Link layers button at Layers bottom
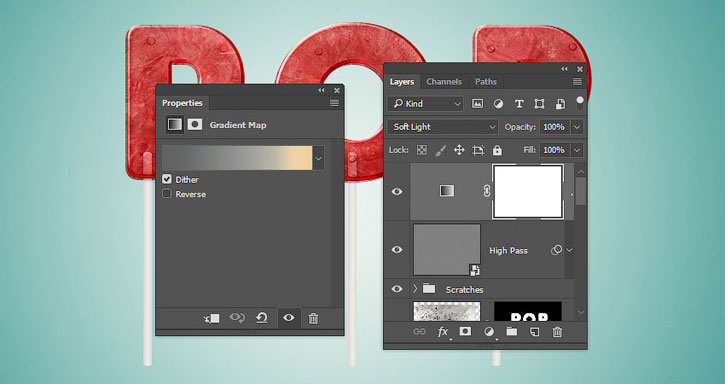 (x=419, y=331)
